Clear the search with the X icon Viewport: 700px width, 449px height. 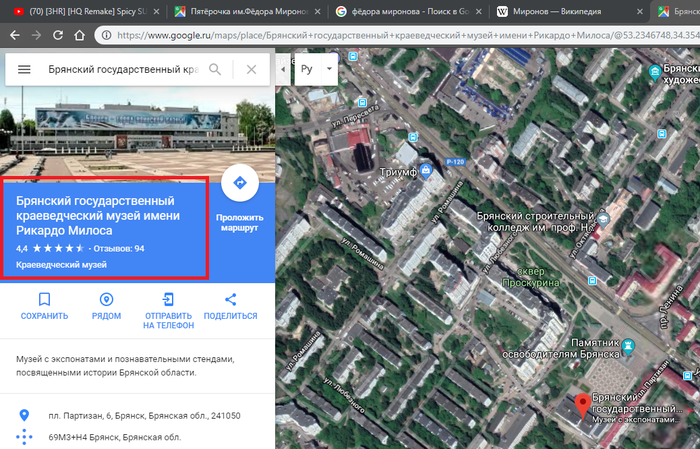point(251,70)
